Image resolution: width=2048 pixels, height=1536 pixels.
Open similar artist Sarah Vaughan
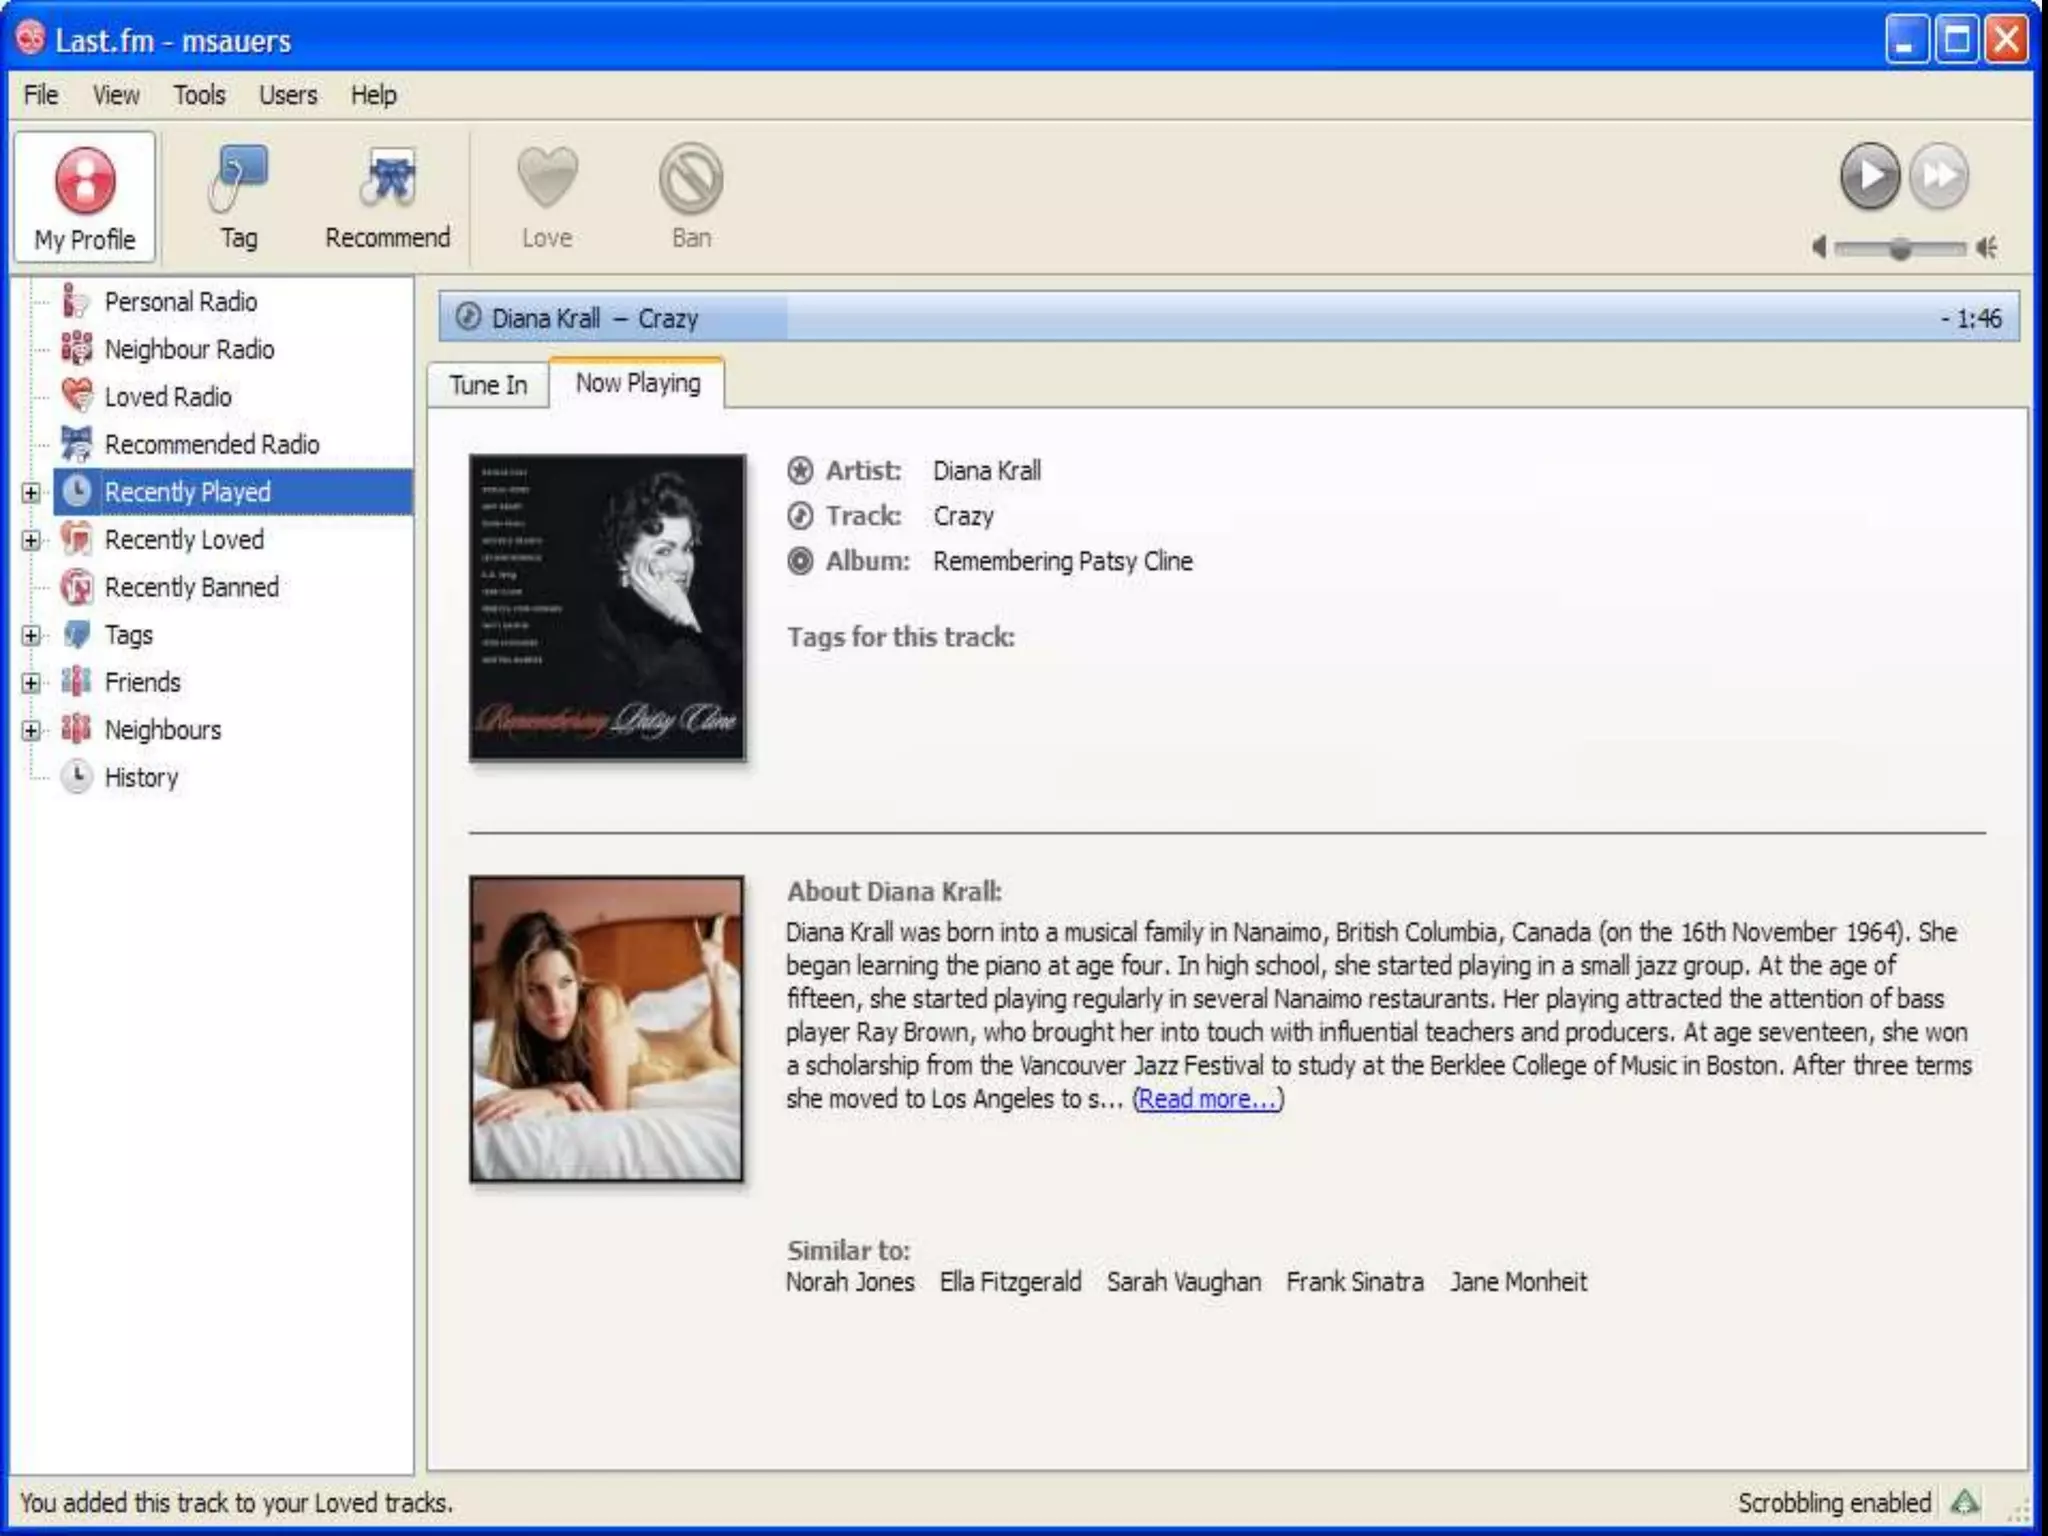[x=1184, y=1282]
